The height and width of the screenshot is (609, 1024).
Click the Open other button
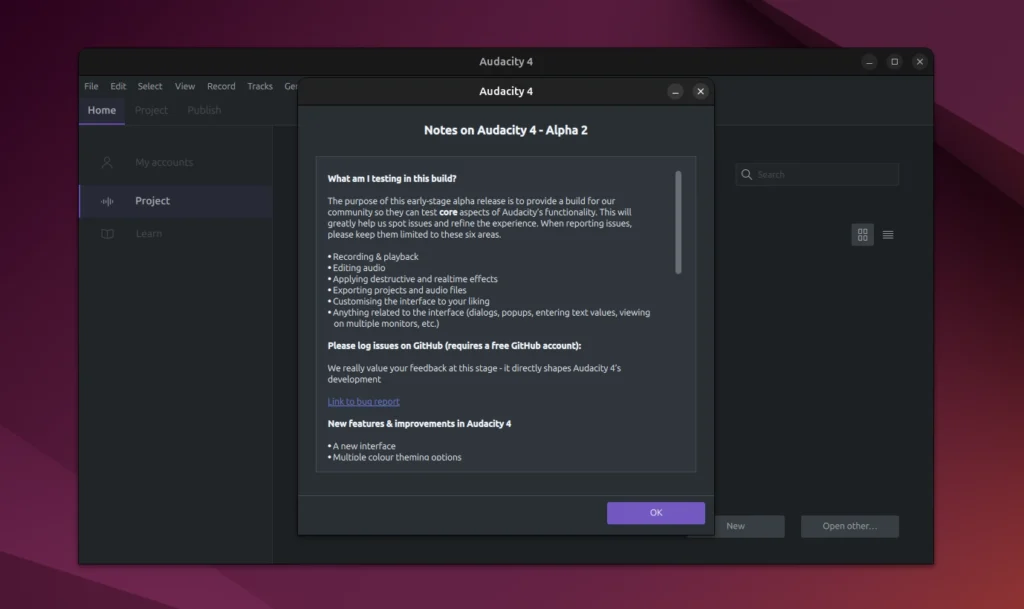(849, 525)
